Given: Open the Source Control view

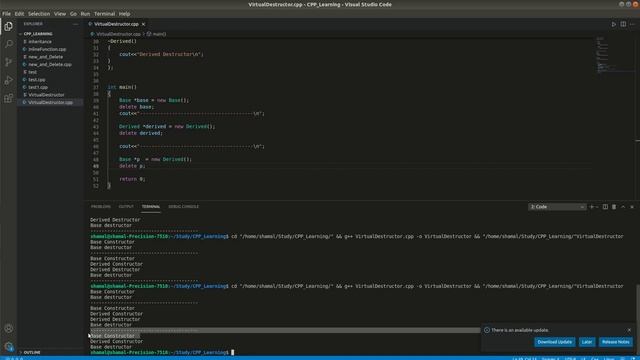Looking at the screenshot, I should coord(9,62).
